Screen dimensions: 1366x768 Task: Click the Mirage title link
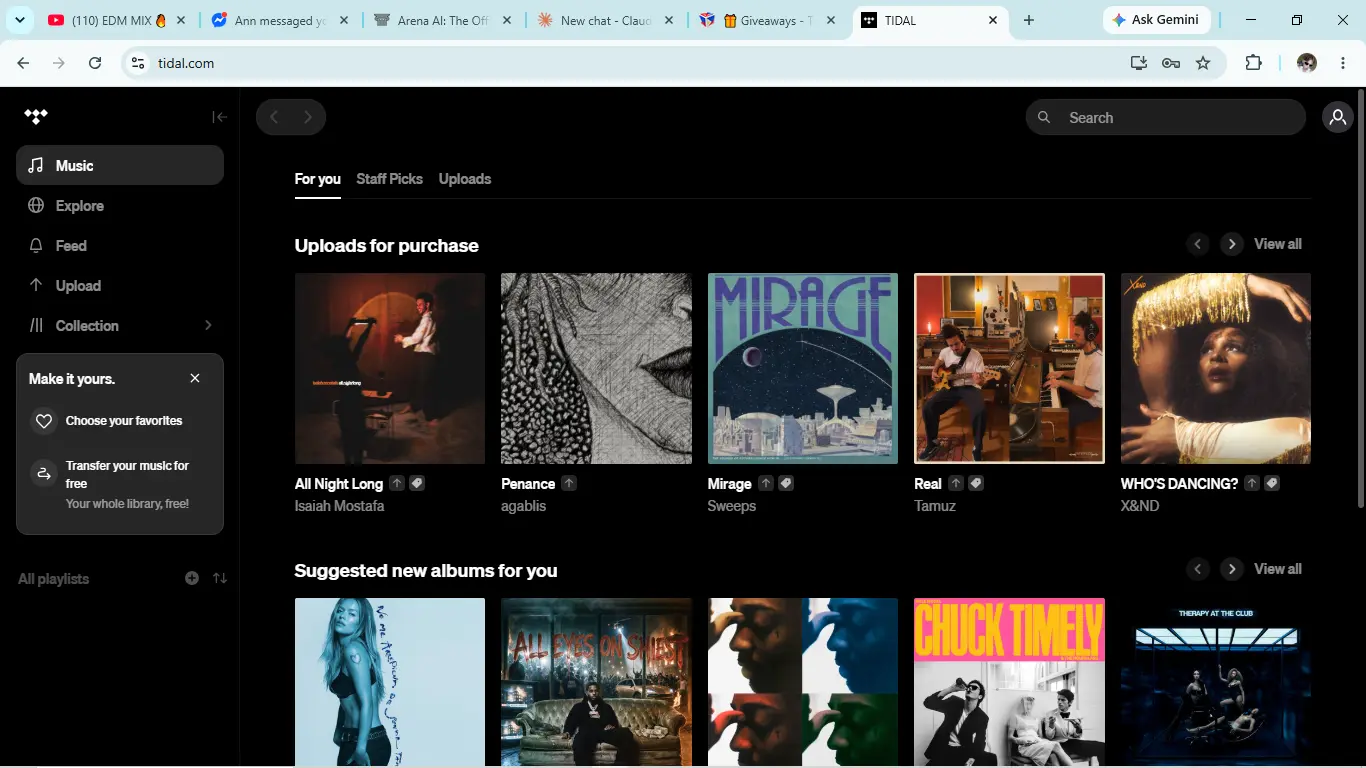point(730,484)
